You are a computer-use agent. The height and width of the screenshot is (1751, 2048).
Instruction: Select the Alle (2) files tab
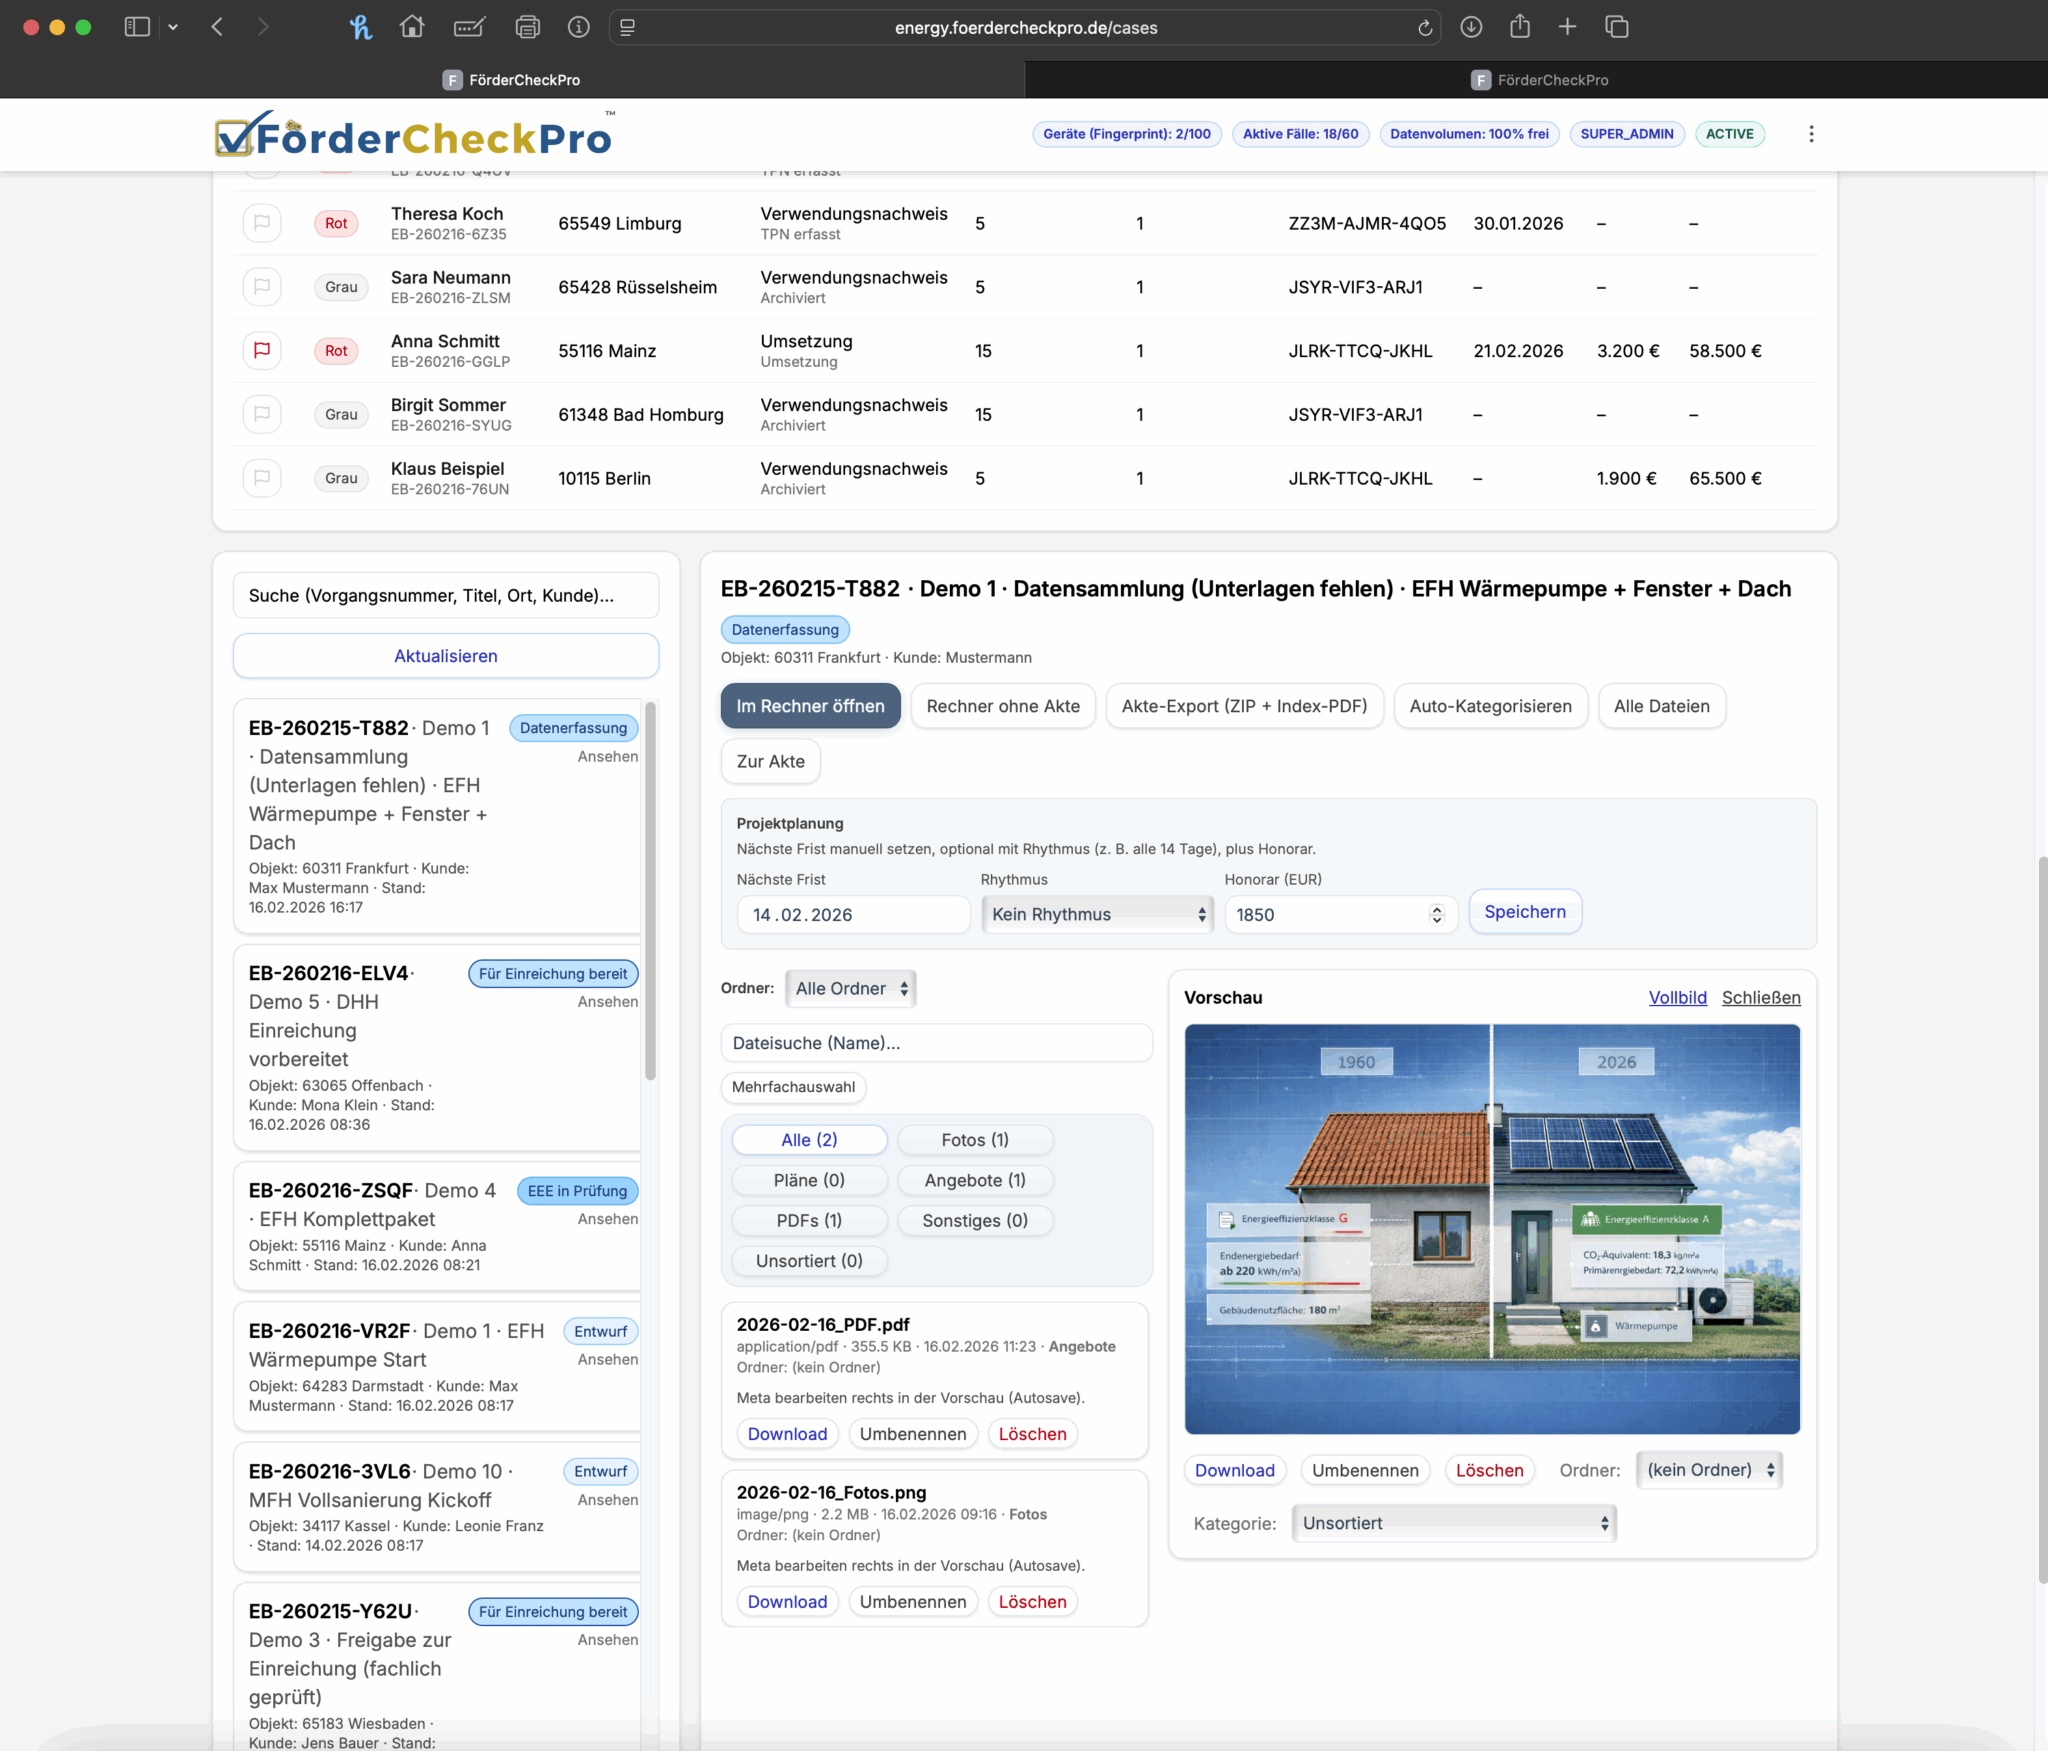click(x=808, y=1139)
